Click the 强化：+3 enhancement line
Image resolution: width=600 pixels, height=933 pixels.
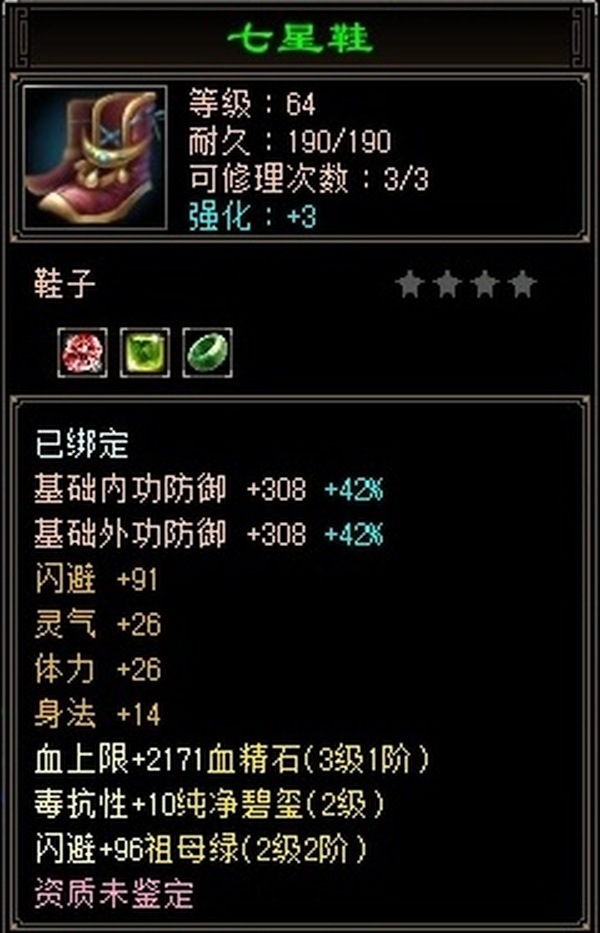pos(252,217)
